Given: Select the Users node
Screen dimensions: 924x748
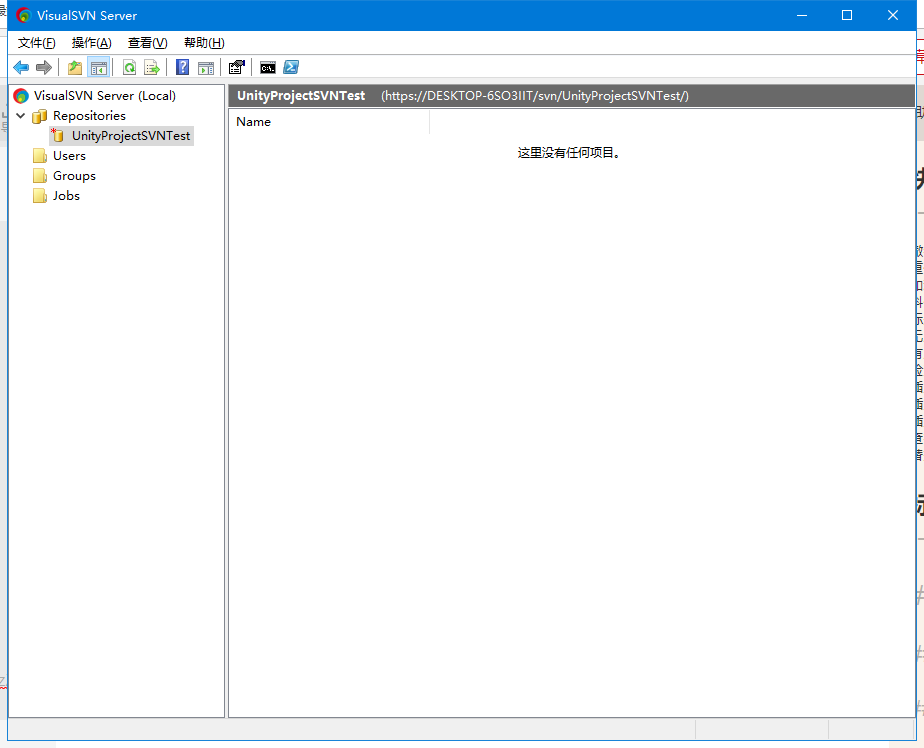Looking at the screenshot, I should pos(69,156).
